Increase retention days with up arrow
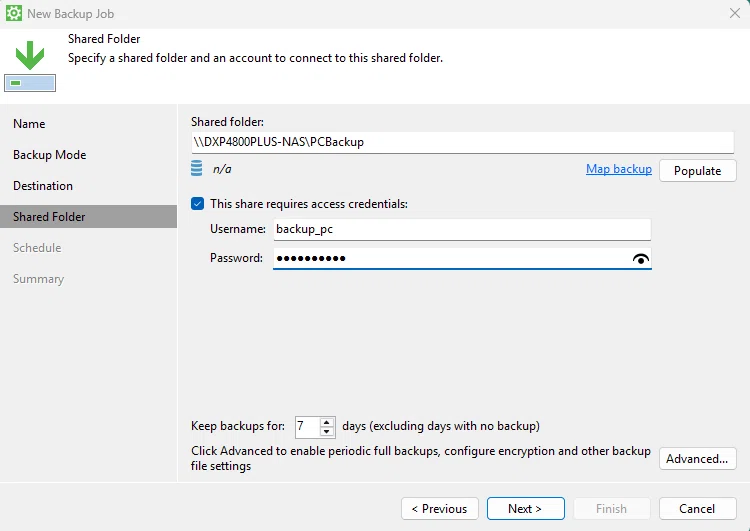The height and width of the screenshot is (531, 750). pyautogui.click(x=327, y=422)
